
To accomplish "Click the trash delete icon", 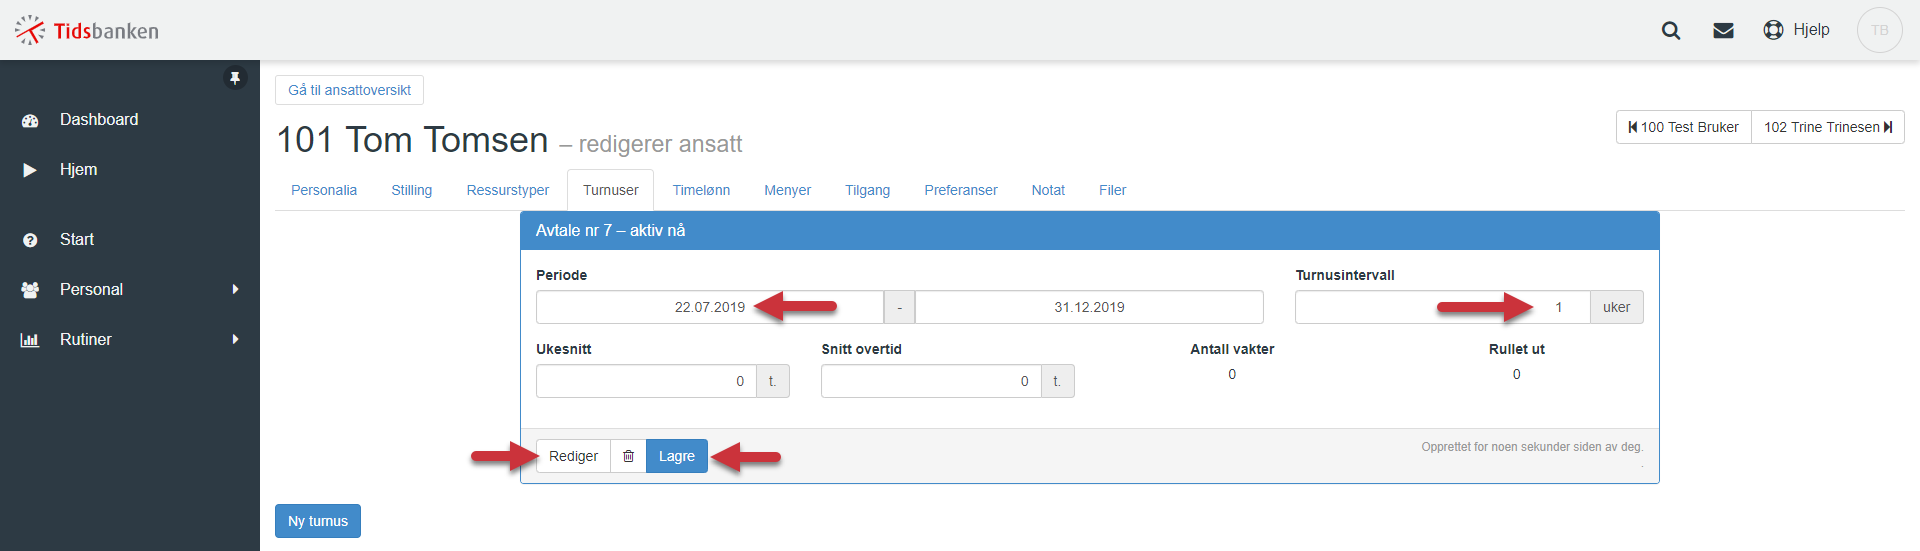I will pyautogui.click(x=628, y=456).
